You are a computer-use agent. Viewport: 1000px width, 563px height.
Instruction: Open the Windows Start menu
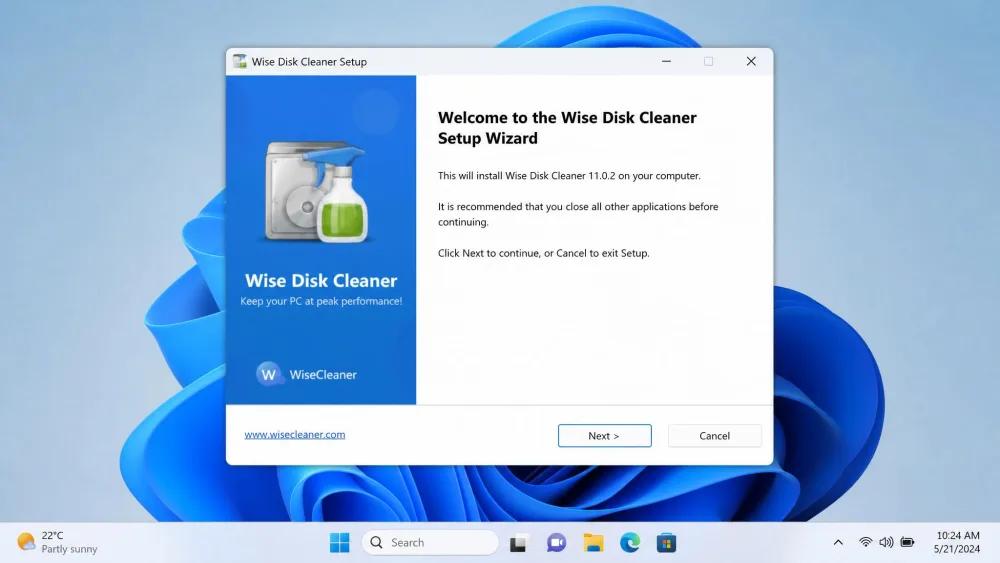coord(339,543)
